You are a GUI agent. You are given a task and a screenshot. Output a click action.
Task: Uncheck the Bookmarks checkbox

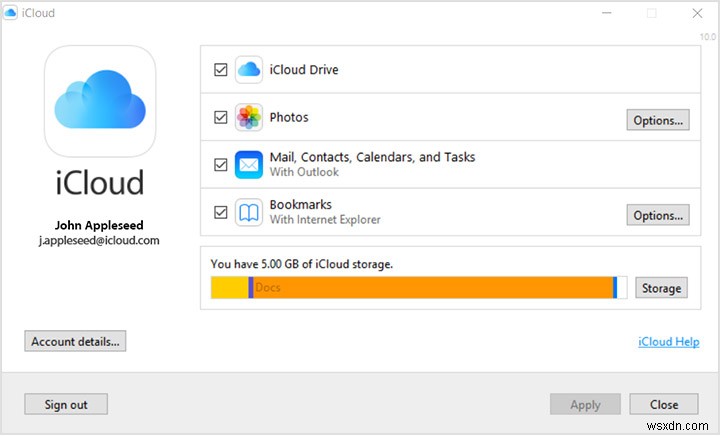click(x=221, y=212)
